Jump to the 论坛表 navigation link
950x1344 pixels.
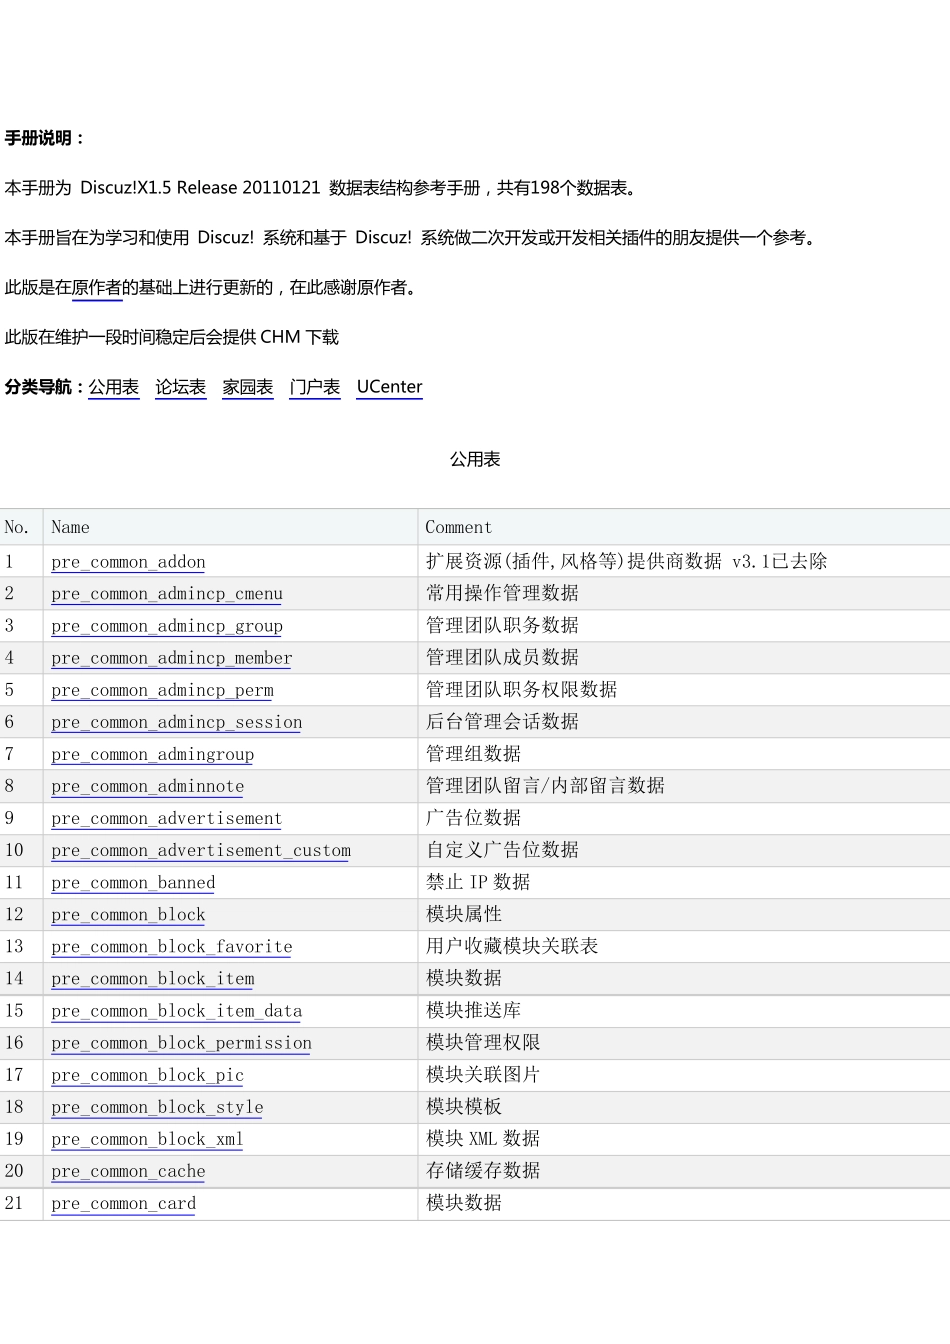pyautogui.click(x=181, y=387)
